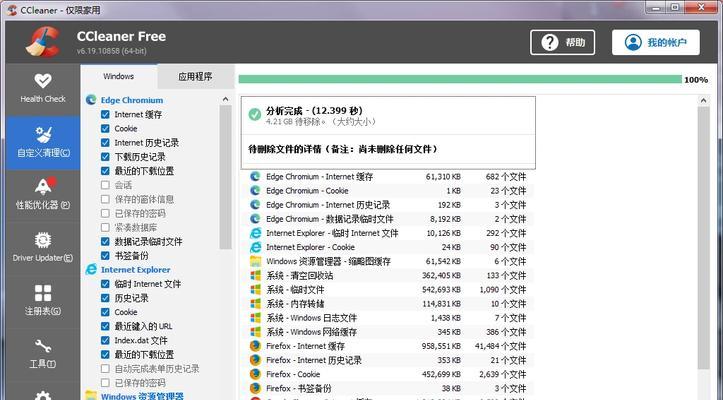The height and width of the screenshot is (400, 723).
Task: Click IE icon of 'Internet Explorer - Cookie' result
Action: (x=255, y=247)
